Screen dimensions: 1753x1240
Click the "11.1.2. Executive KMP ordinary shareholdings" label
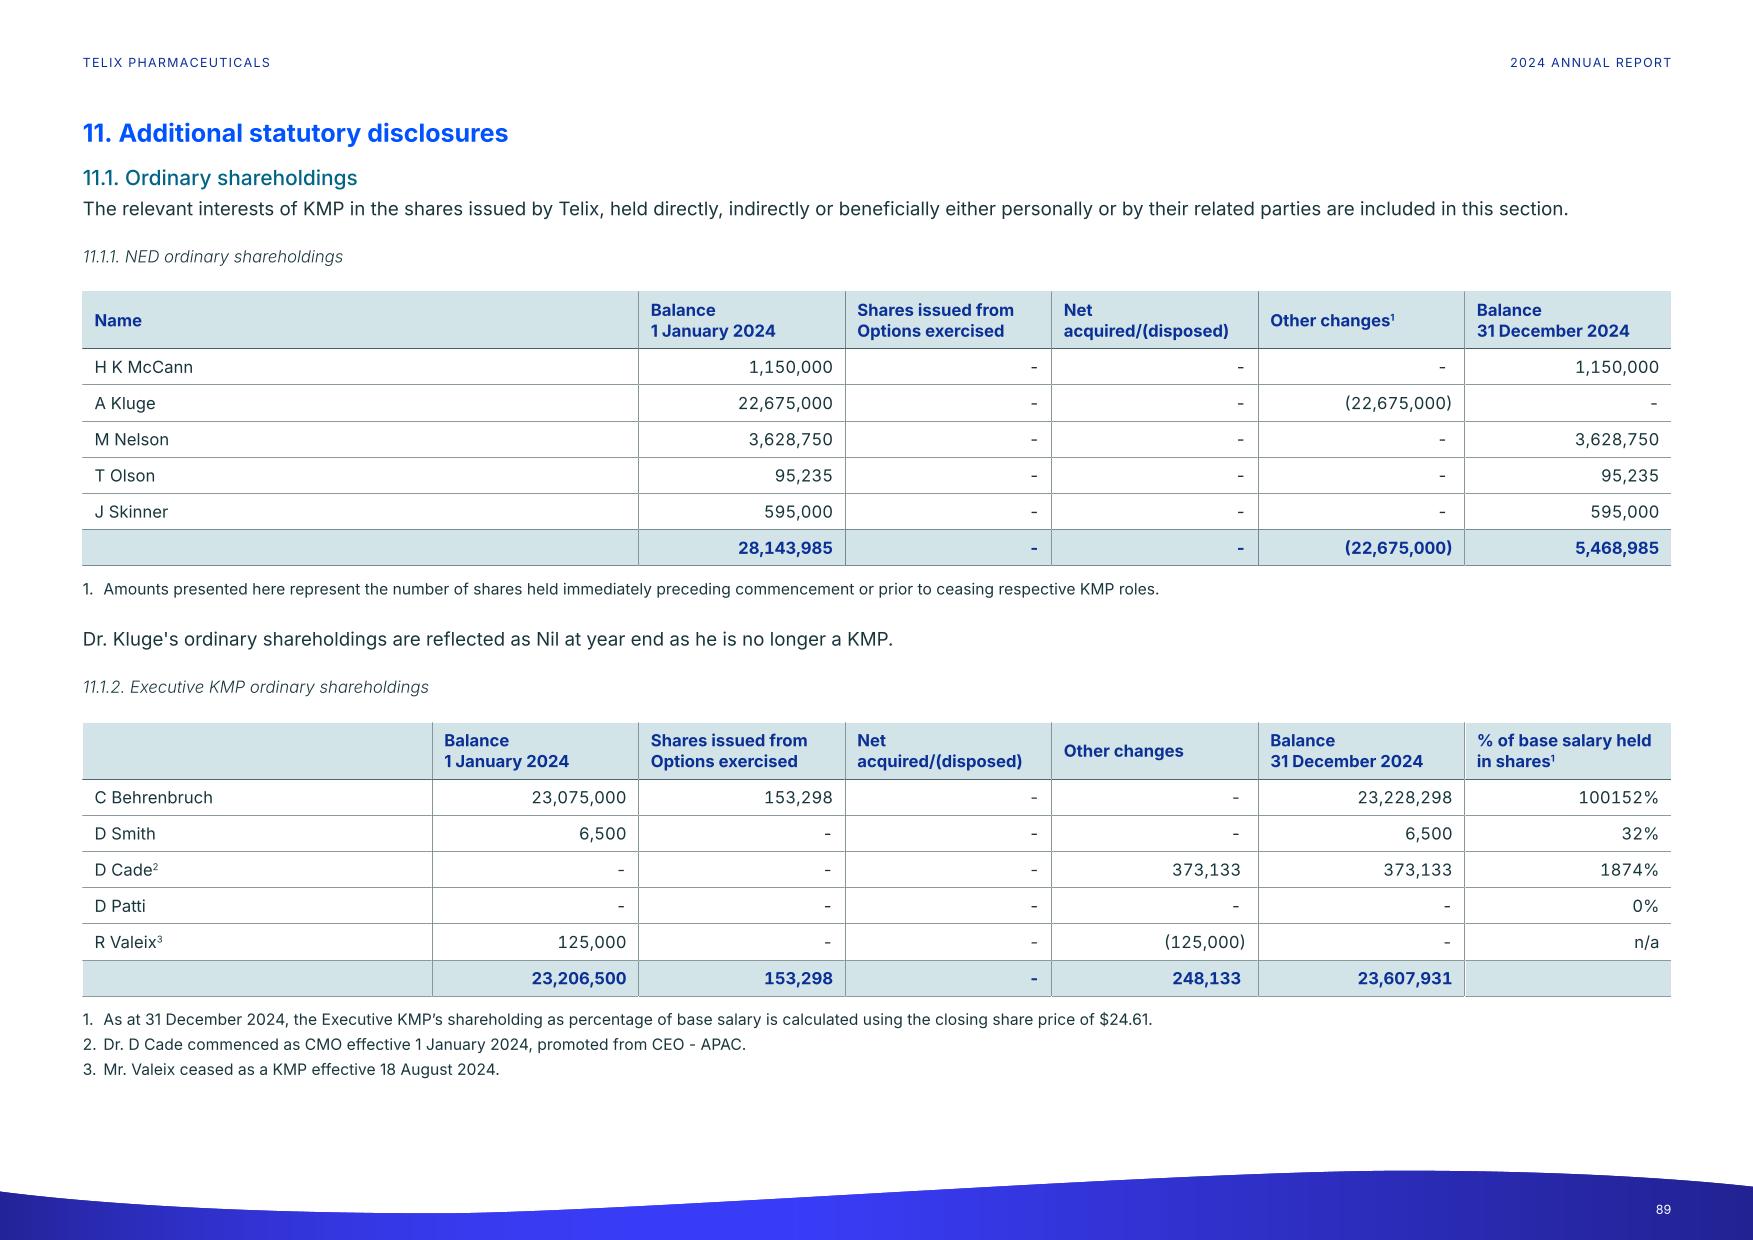coord(254,687)
